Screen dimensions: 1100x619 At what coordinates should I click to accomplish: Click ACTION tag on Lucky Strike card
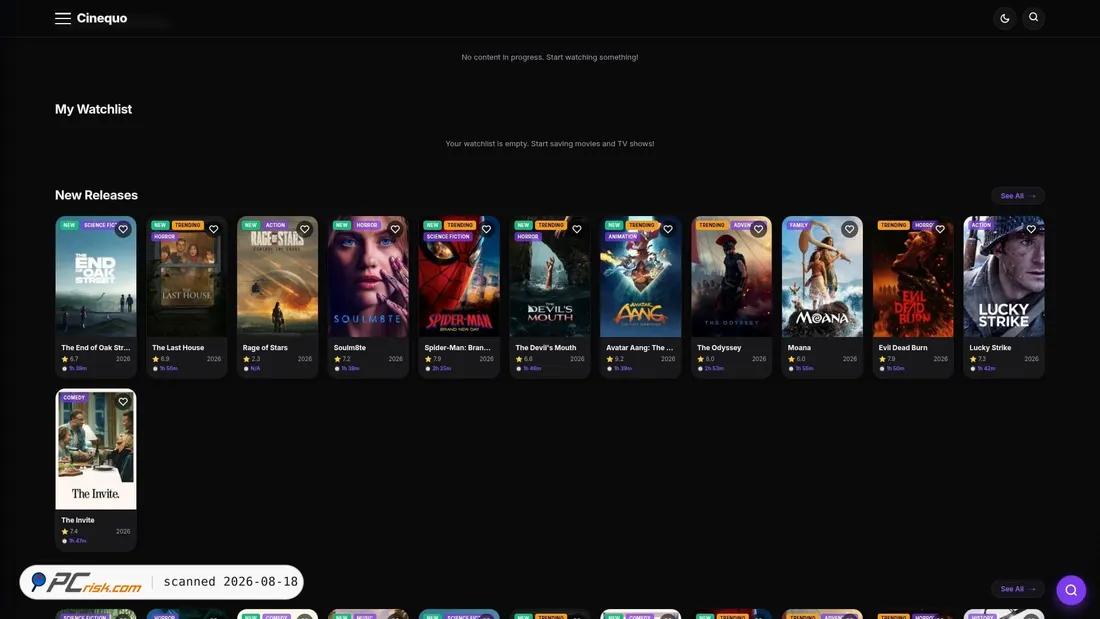point(981,225)
